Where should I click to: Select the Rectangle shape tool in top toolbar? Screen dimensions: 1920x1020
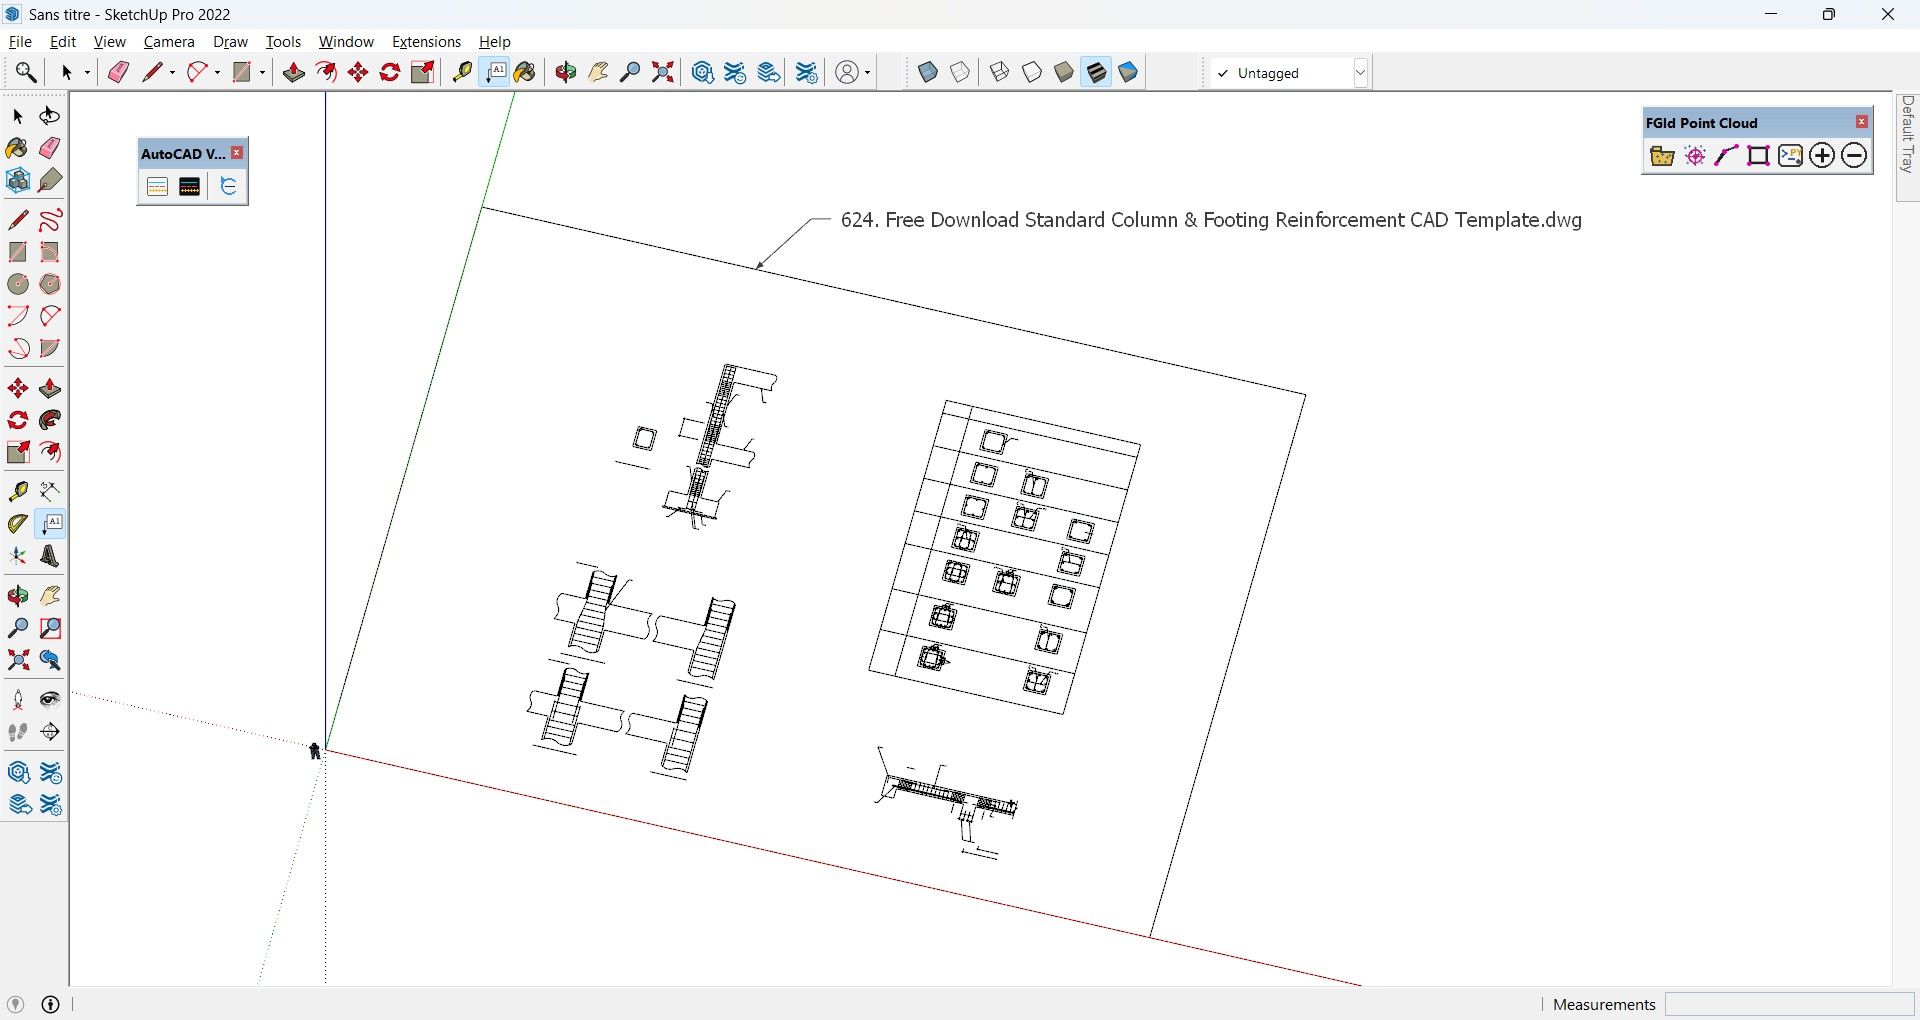click(242, 72)
